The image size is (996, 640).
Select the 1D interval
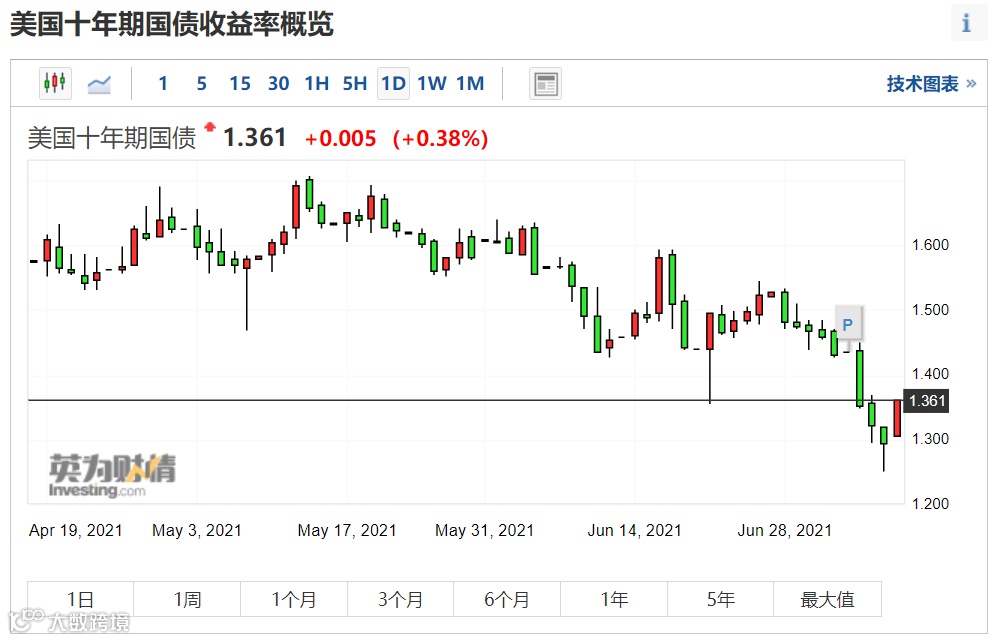click(x=393, y=84)
